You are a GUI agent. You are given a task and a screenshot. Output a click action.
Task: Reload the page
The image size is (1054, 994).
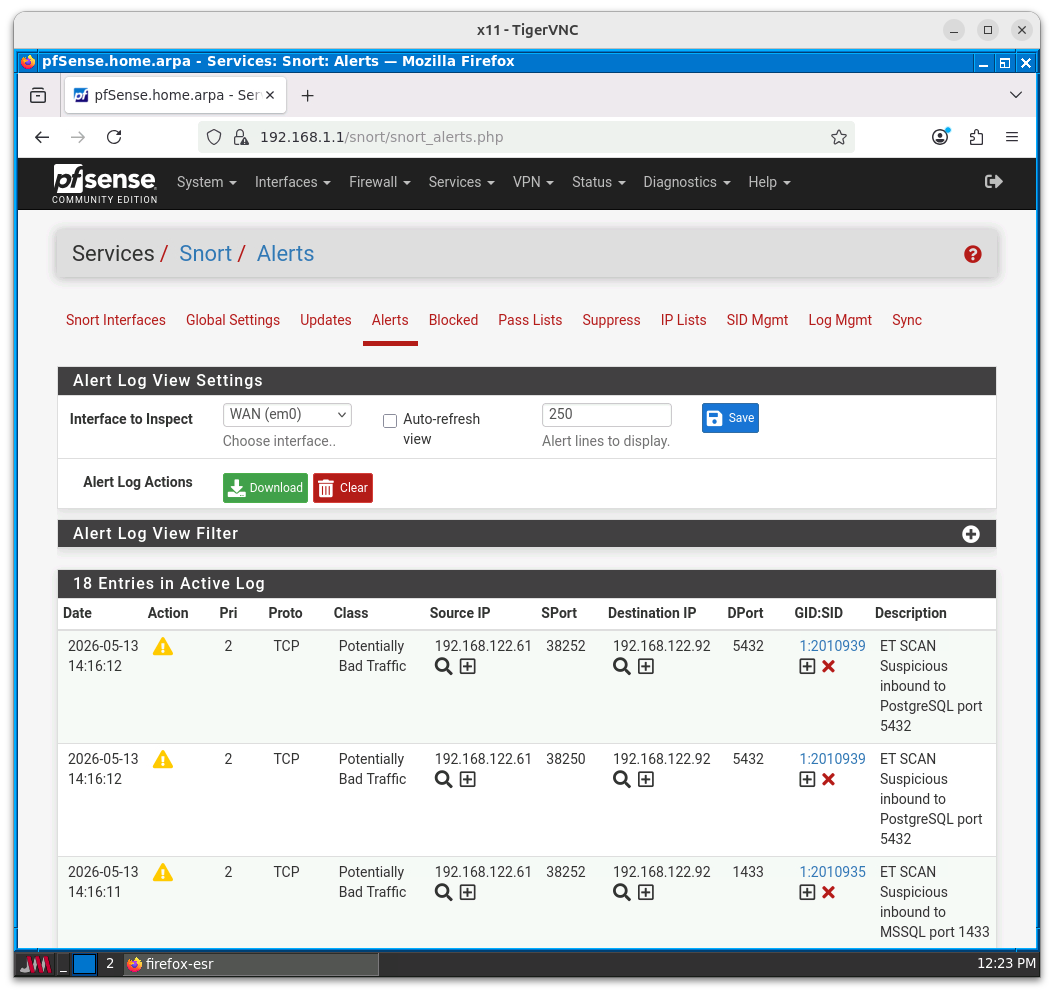tap(114, 137)
